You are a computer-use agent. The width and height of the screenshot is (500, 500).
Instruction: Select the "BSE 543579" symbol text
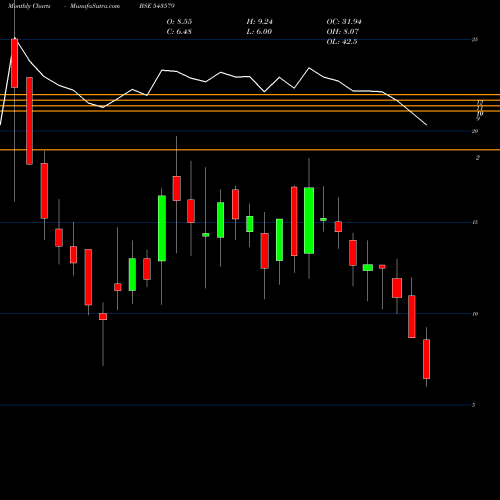point(157,6)
